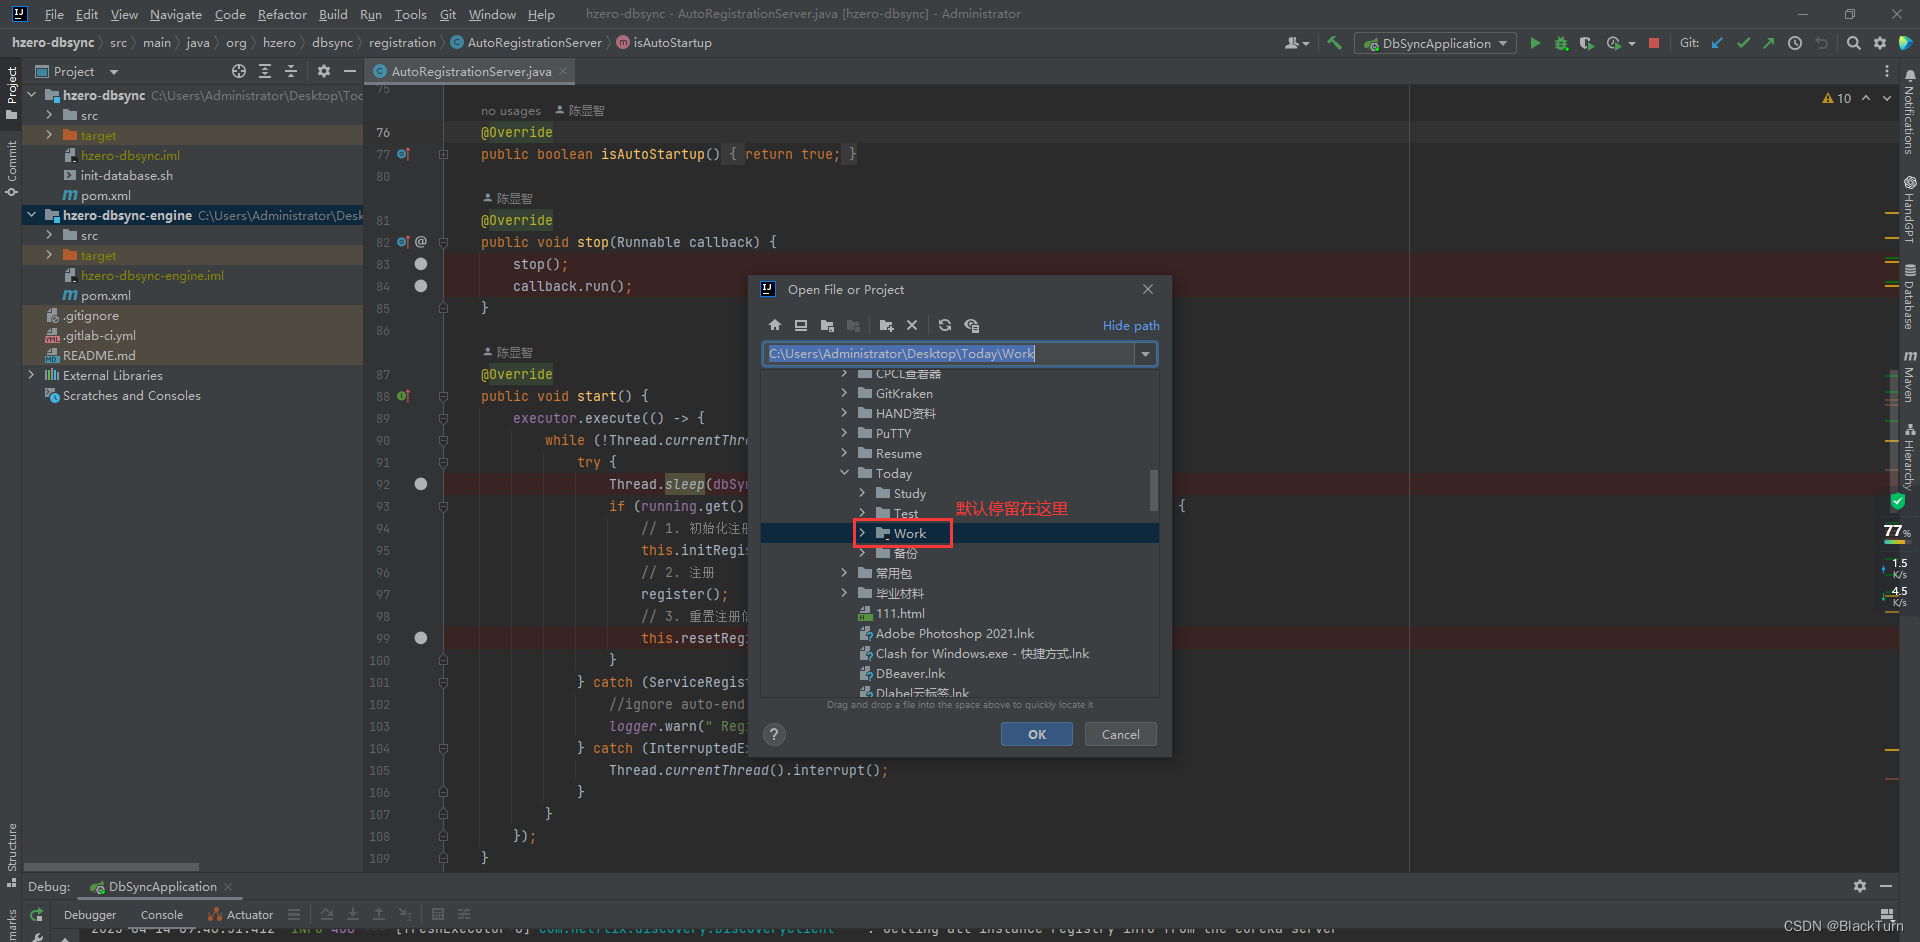Open the Refactor menu
The image size is (1920, 942).
point(282,14)
